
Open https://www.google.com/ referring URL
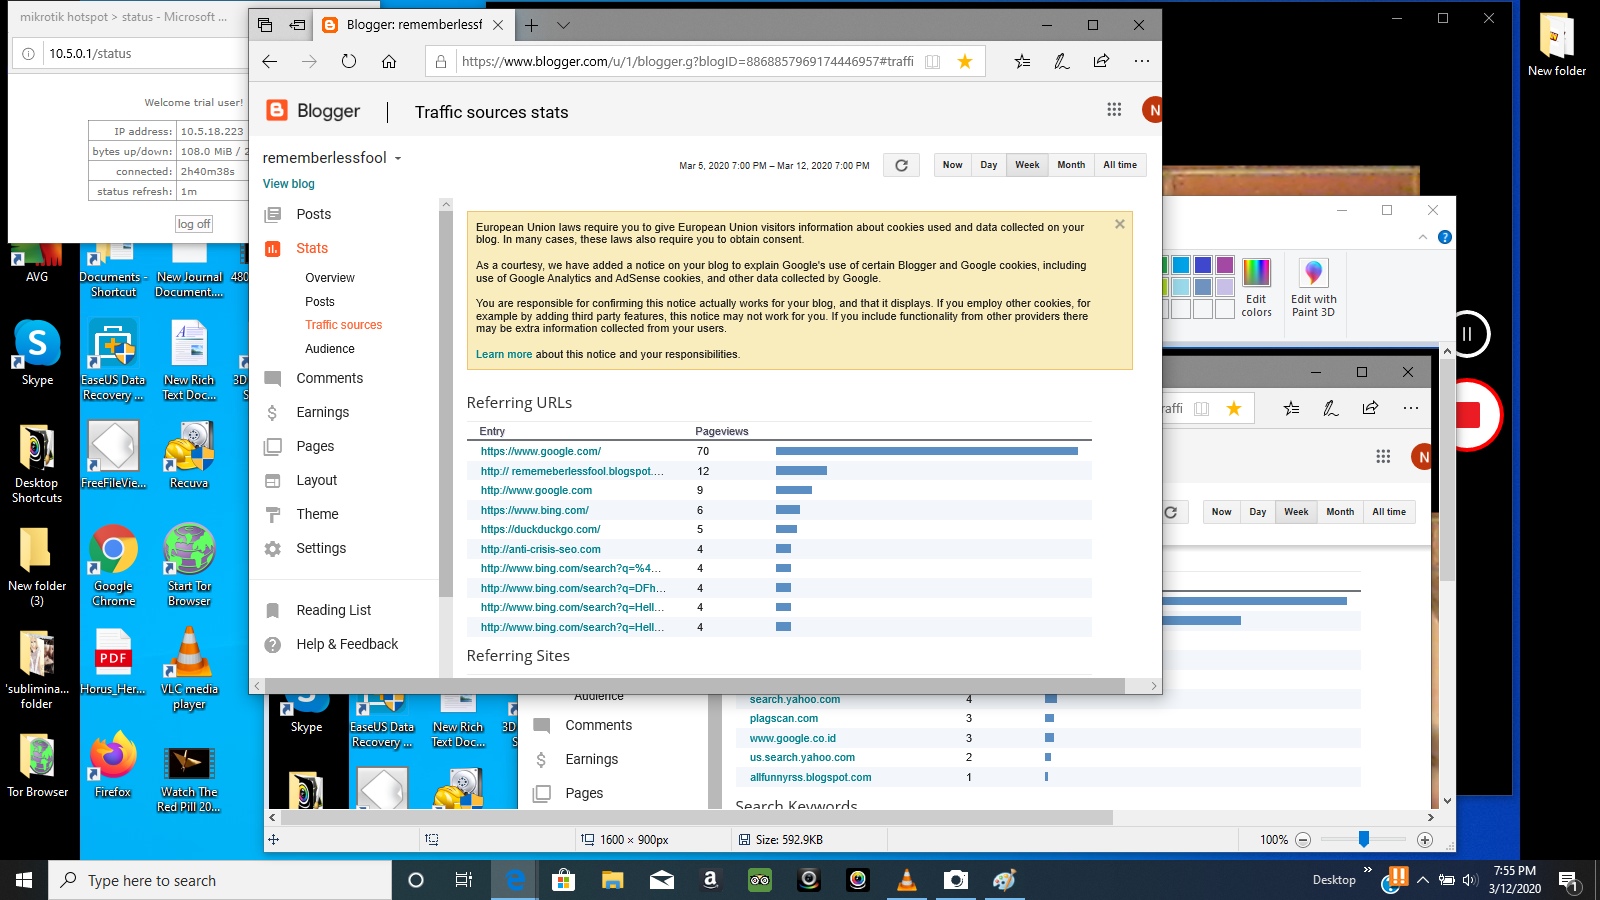(x=540, y=451)
